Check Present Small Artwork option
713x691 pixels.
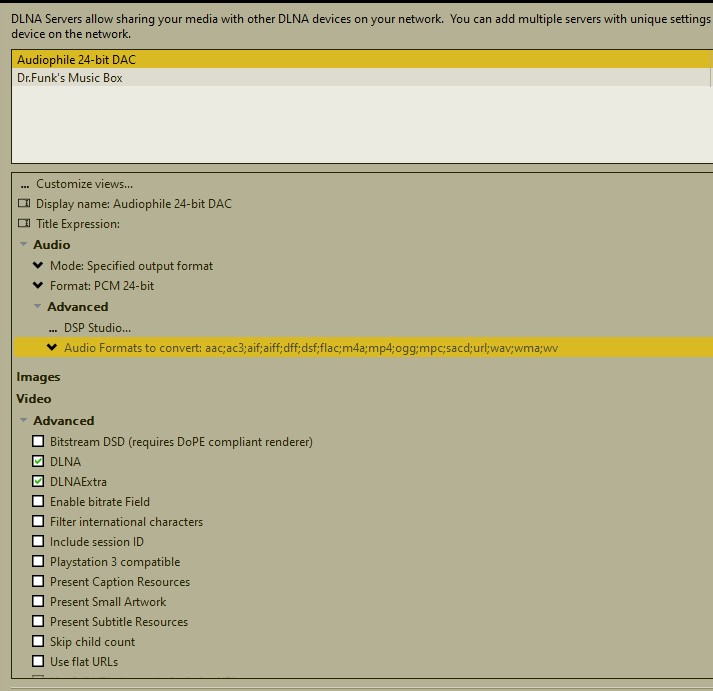coord(38,602)
